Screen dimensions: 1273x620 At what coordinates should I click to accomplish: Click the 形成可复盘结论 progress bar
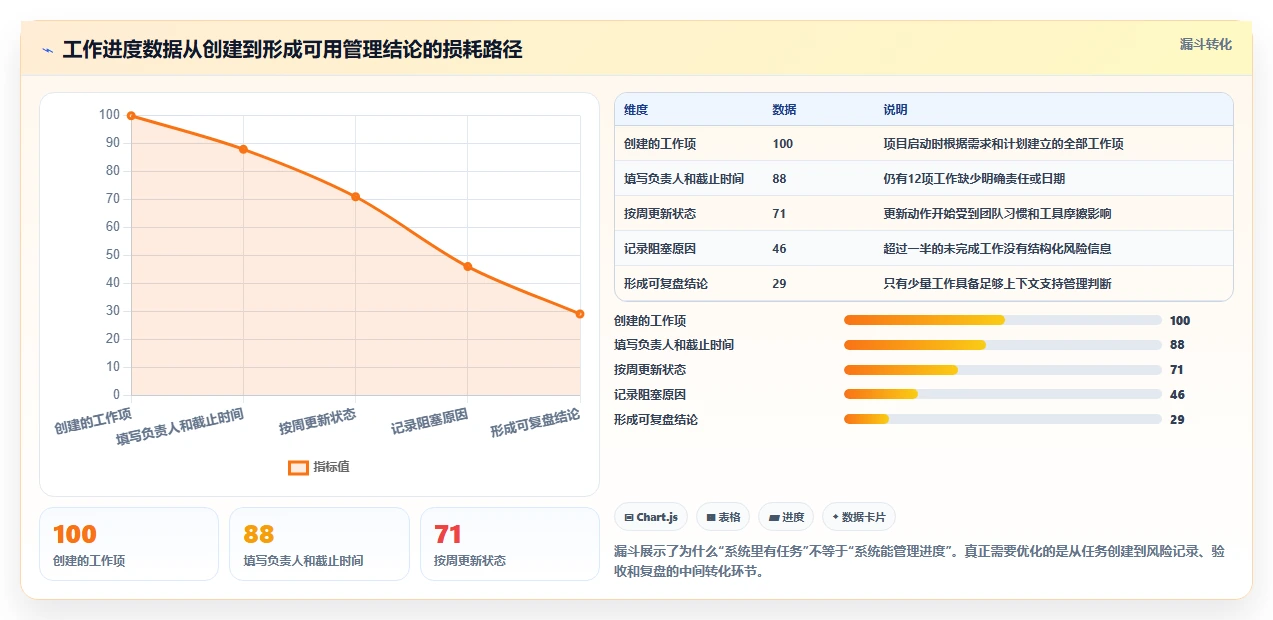click(x=1003, y=419)
